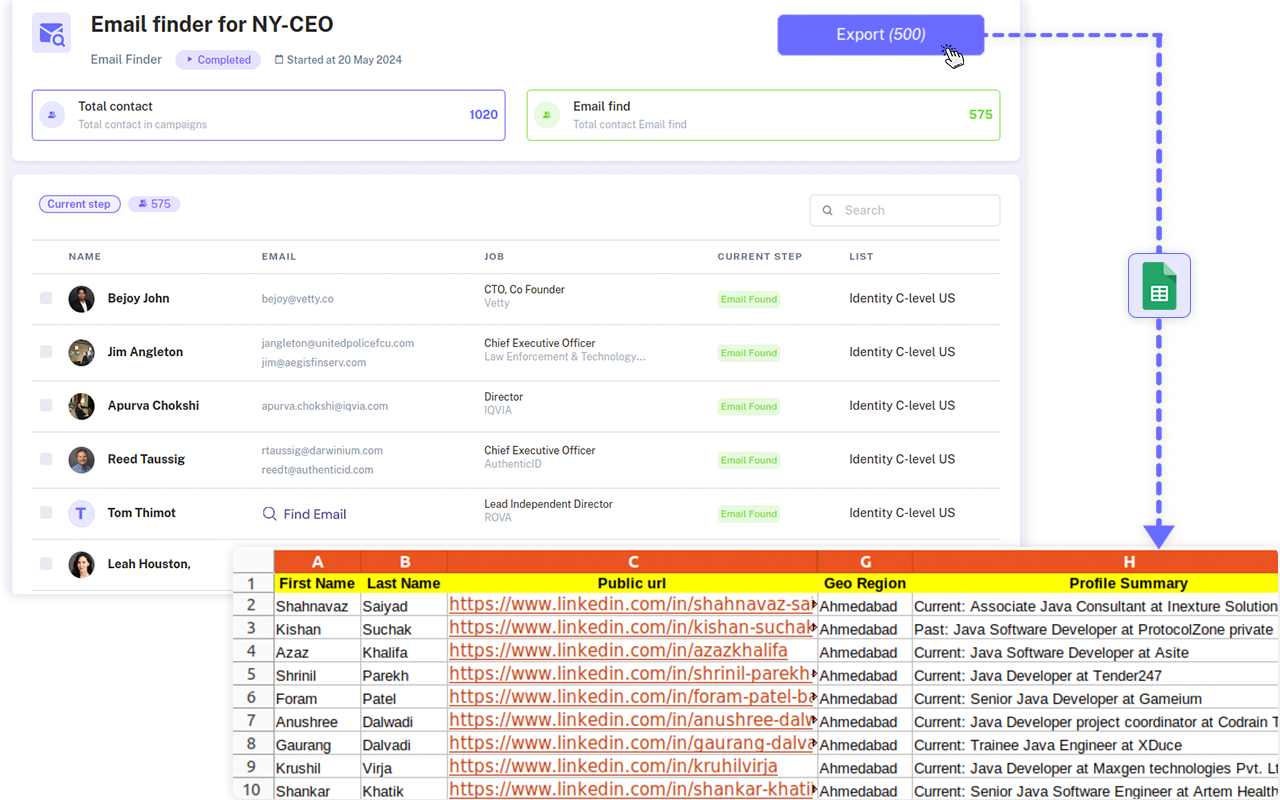
Task: Open Jim Angleton's avatar photo
Action: click(x=81, y=352)
